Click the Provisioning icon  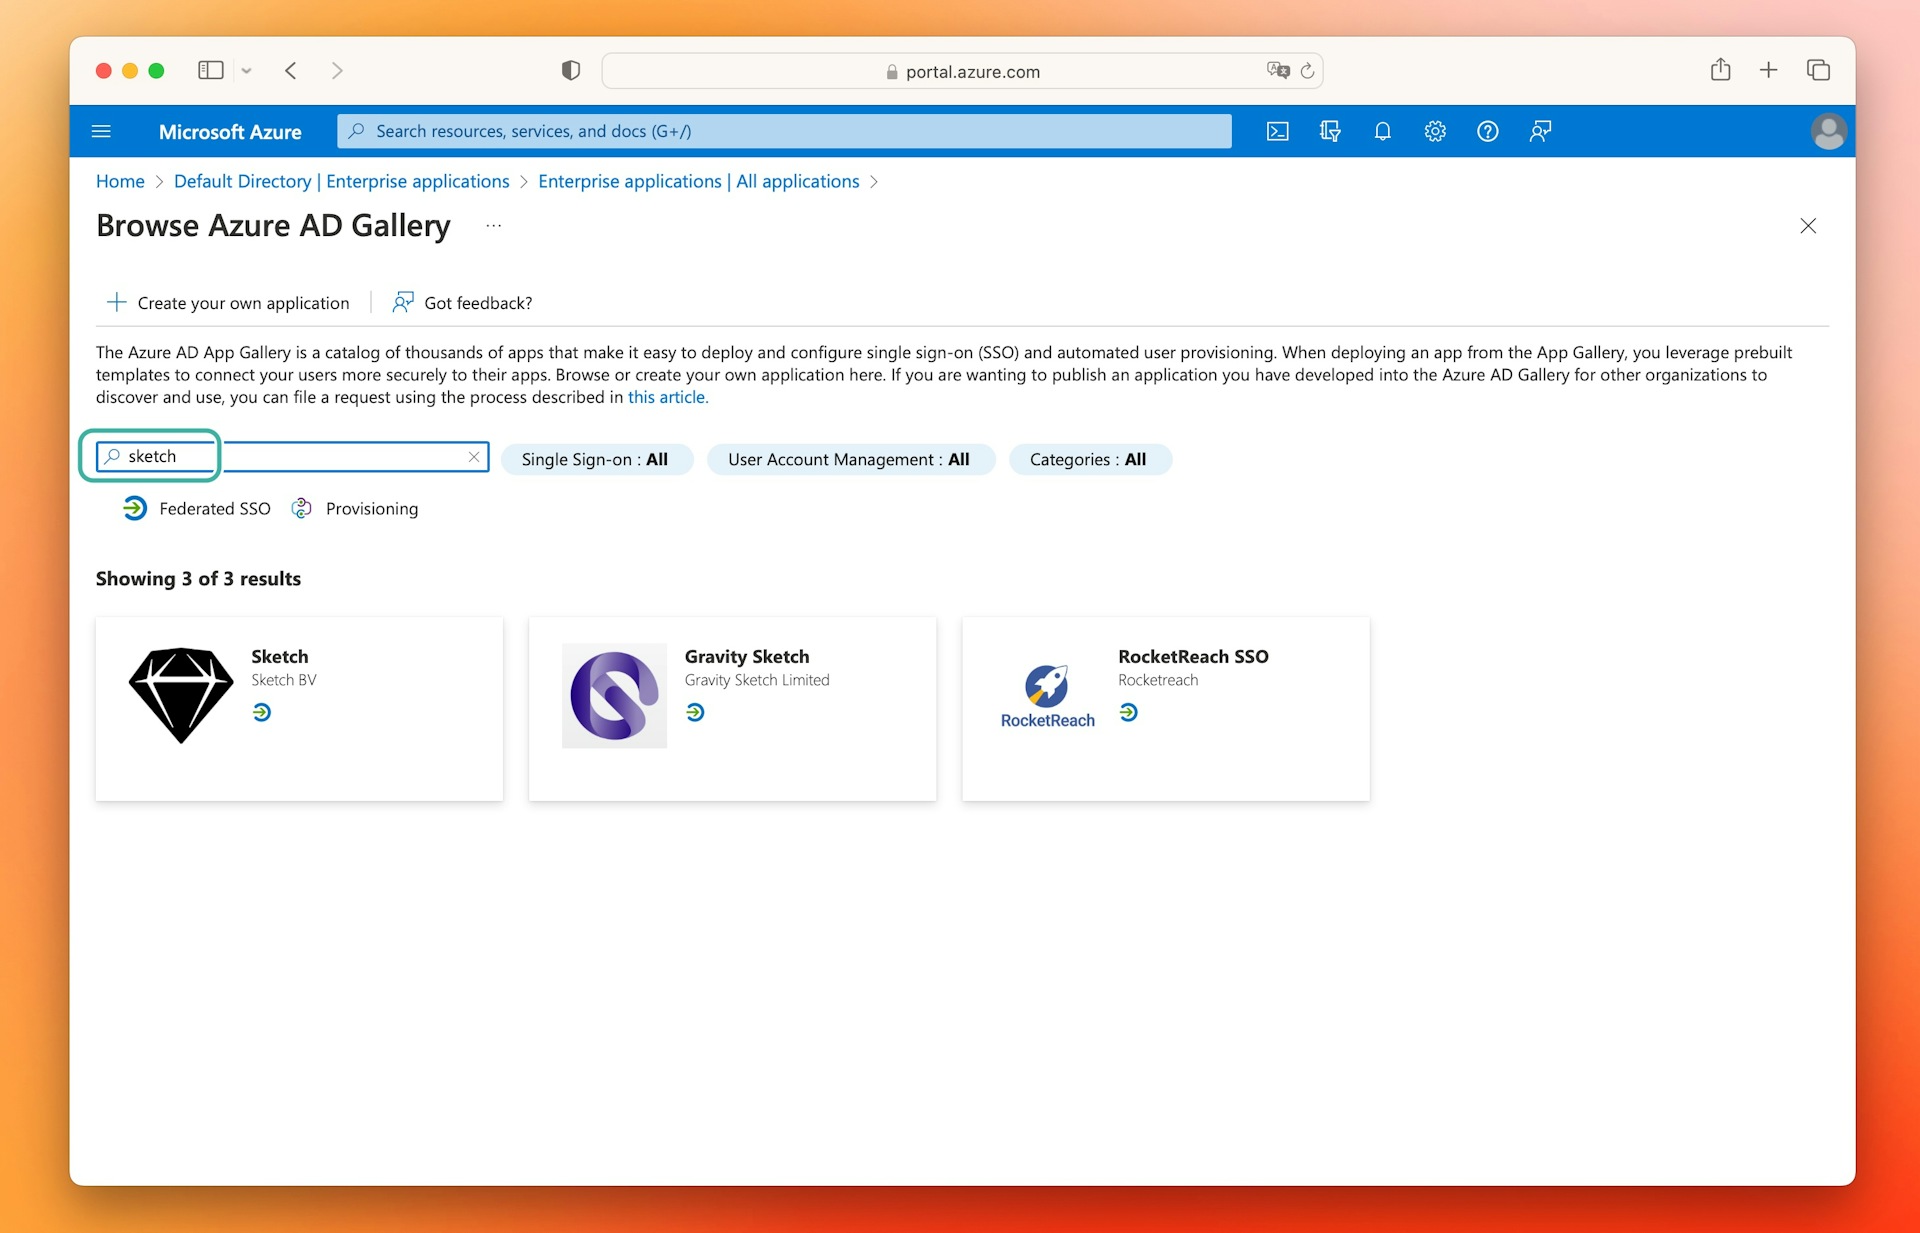pyautogui.click(x=301, y=507)
